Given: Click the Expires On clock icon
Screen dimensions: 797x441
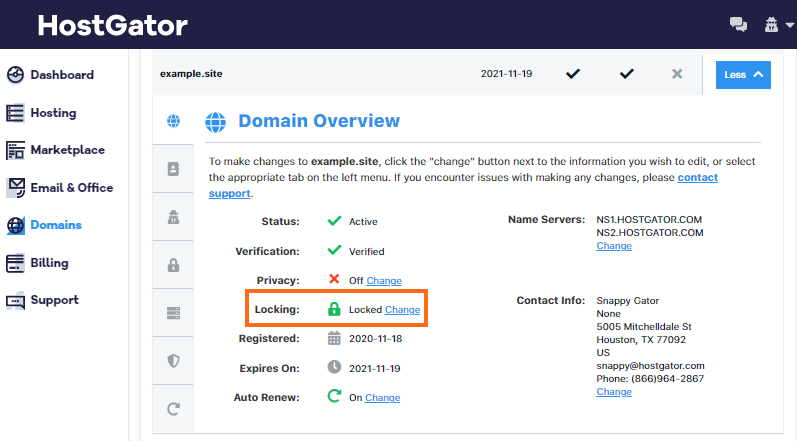Looking at the screenshot, I should 334,367.
